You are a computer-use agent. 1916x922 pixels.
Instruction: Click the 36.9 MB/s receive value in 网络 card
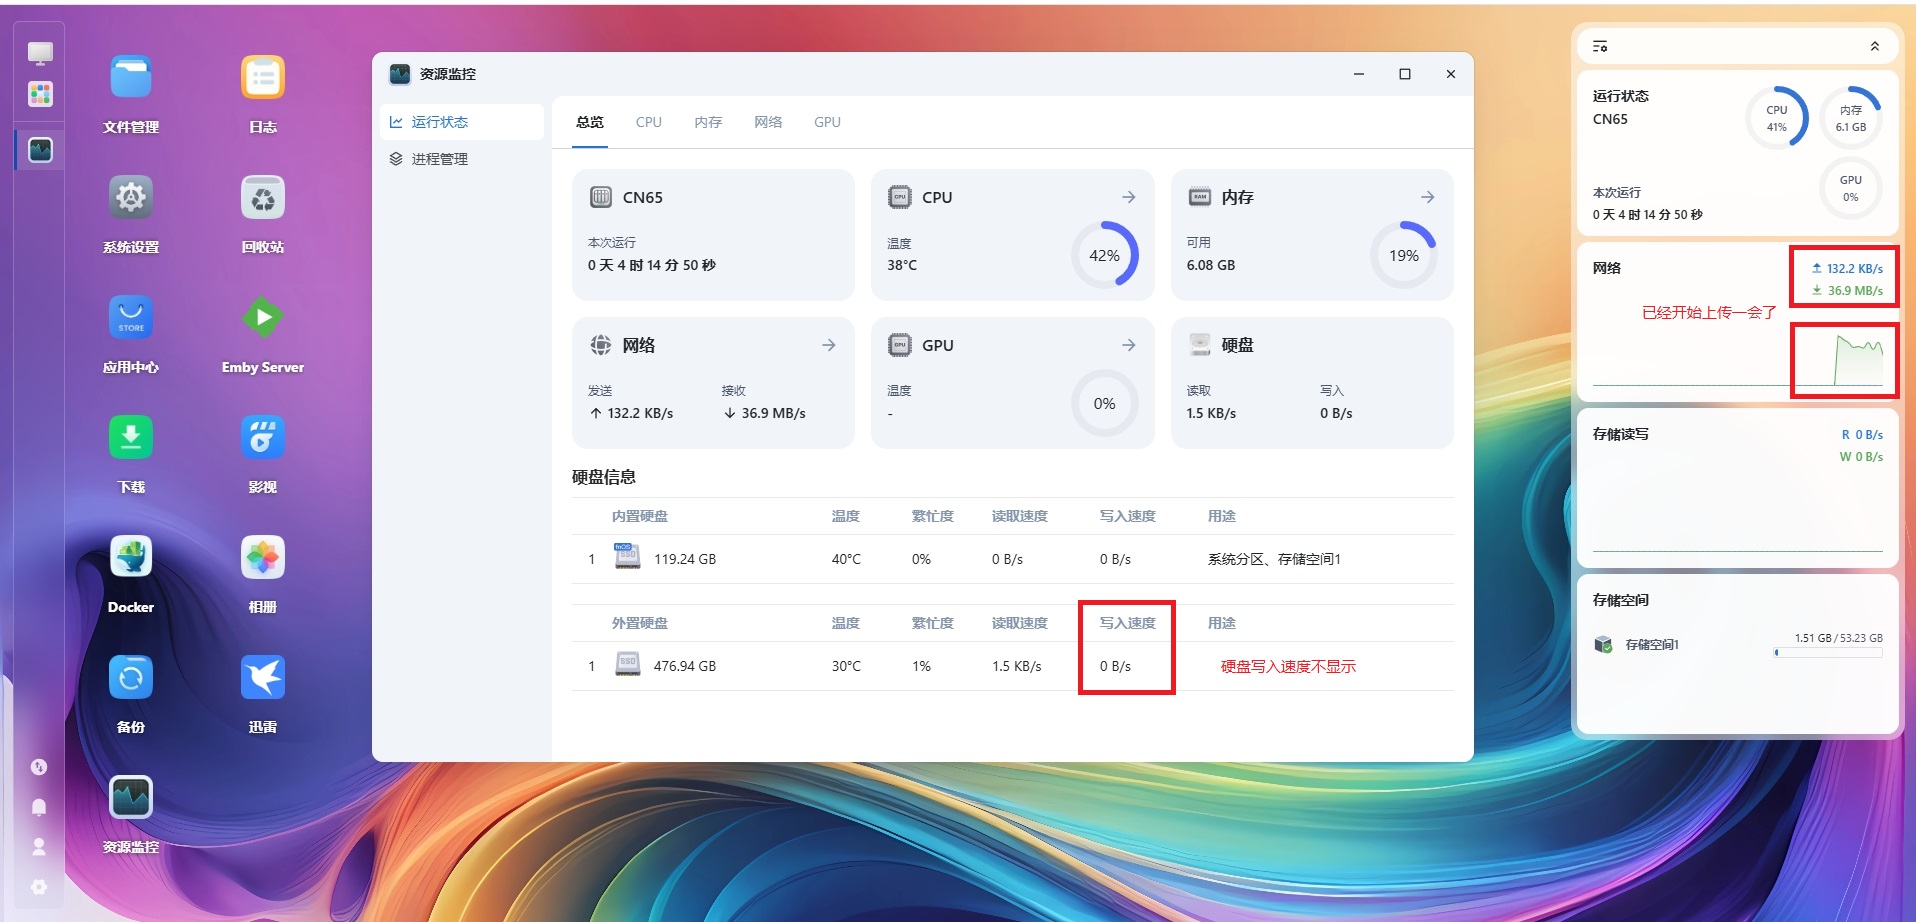coord(764,413)
